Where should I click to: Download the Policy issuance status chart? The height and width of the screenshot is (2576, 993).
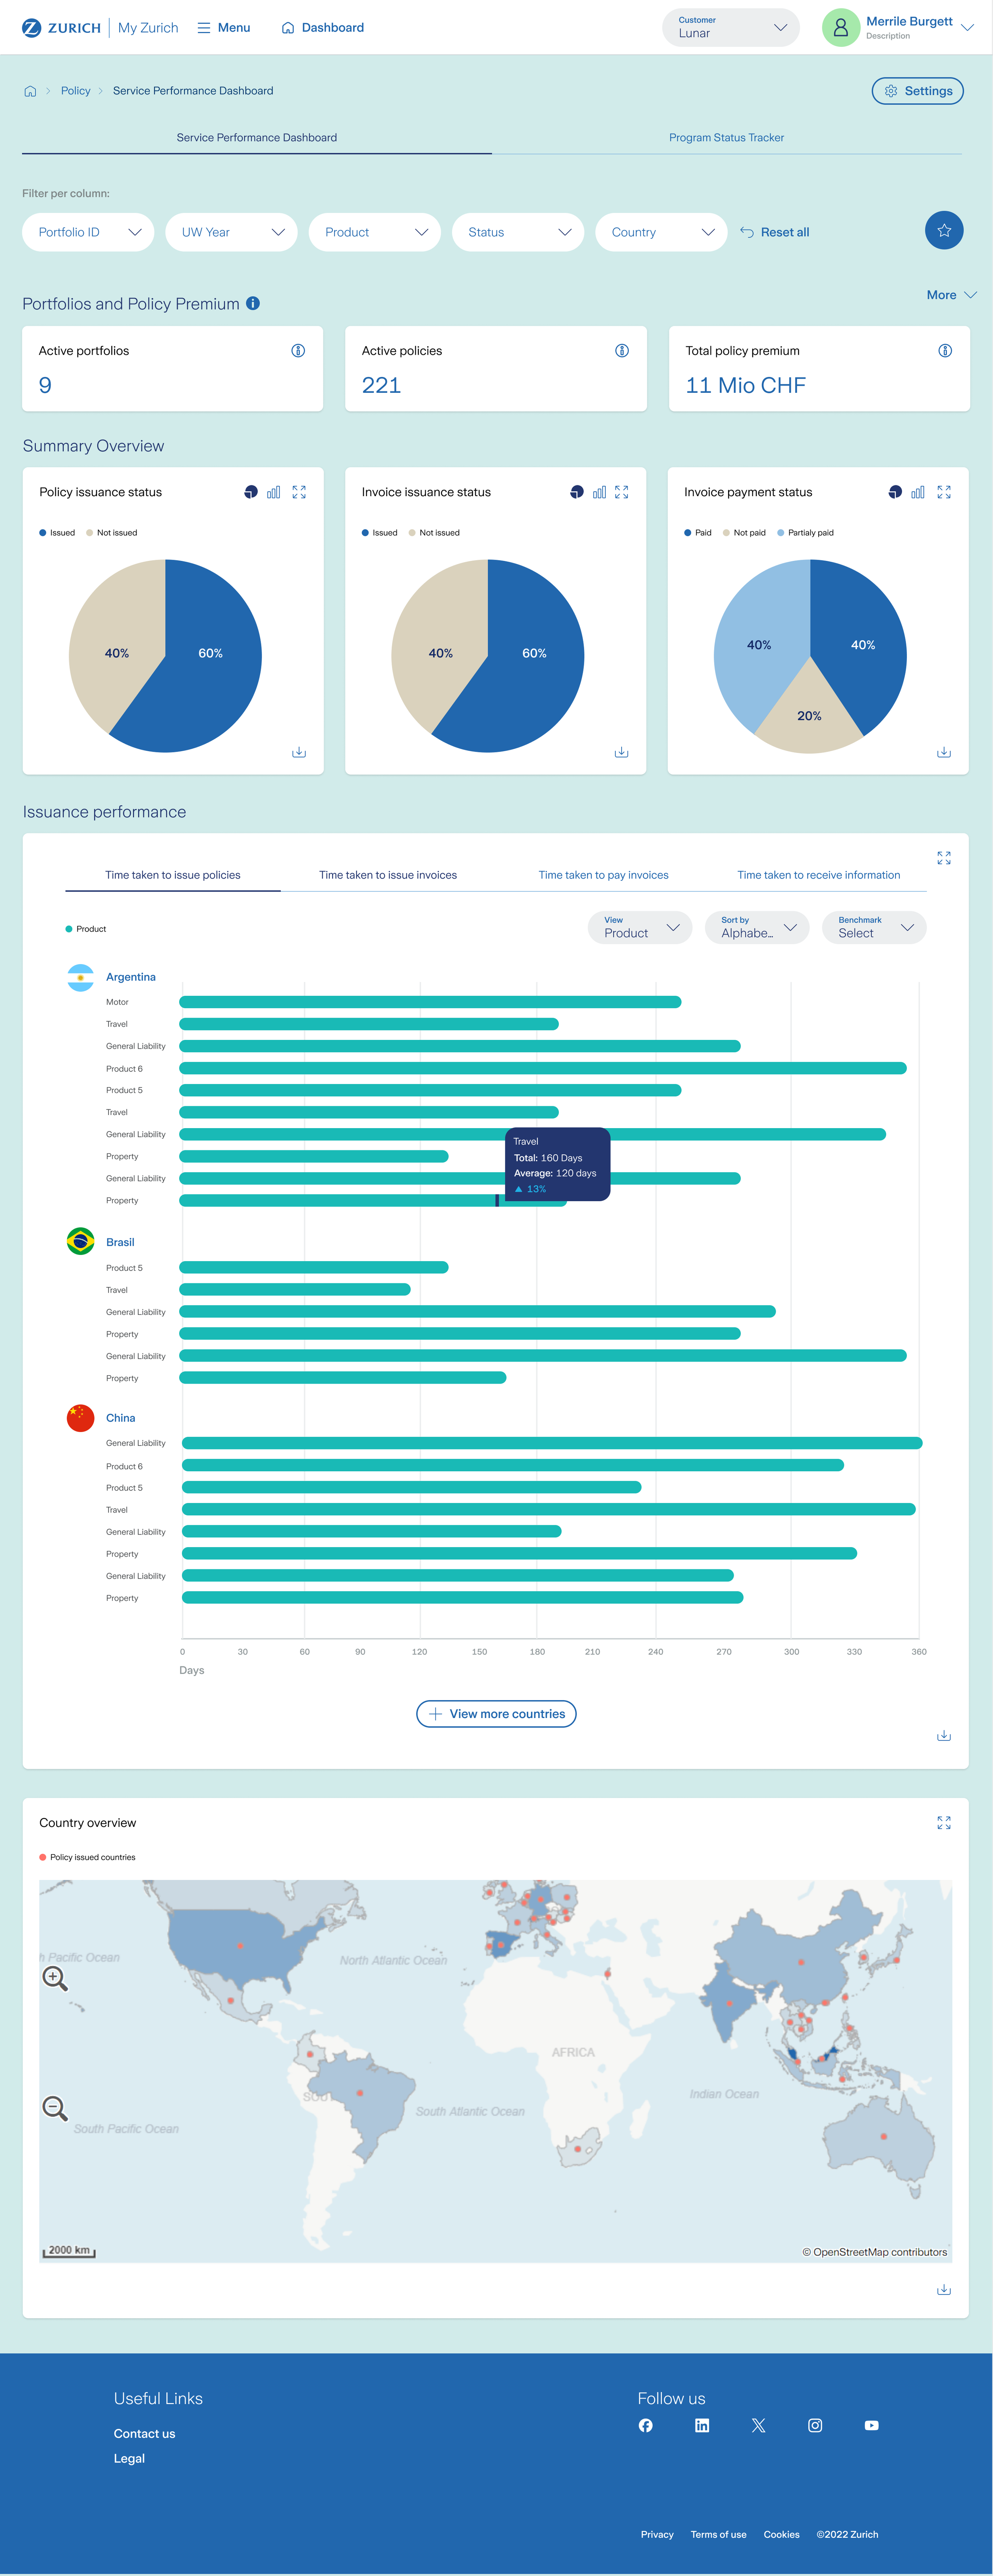pyautogui.click(x=299, y=752)
